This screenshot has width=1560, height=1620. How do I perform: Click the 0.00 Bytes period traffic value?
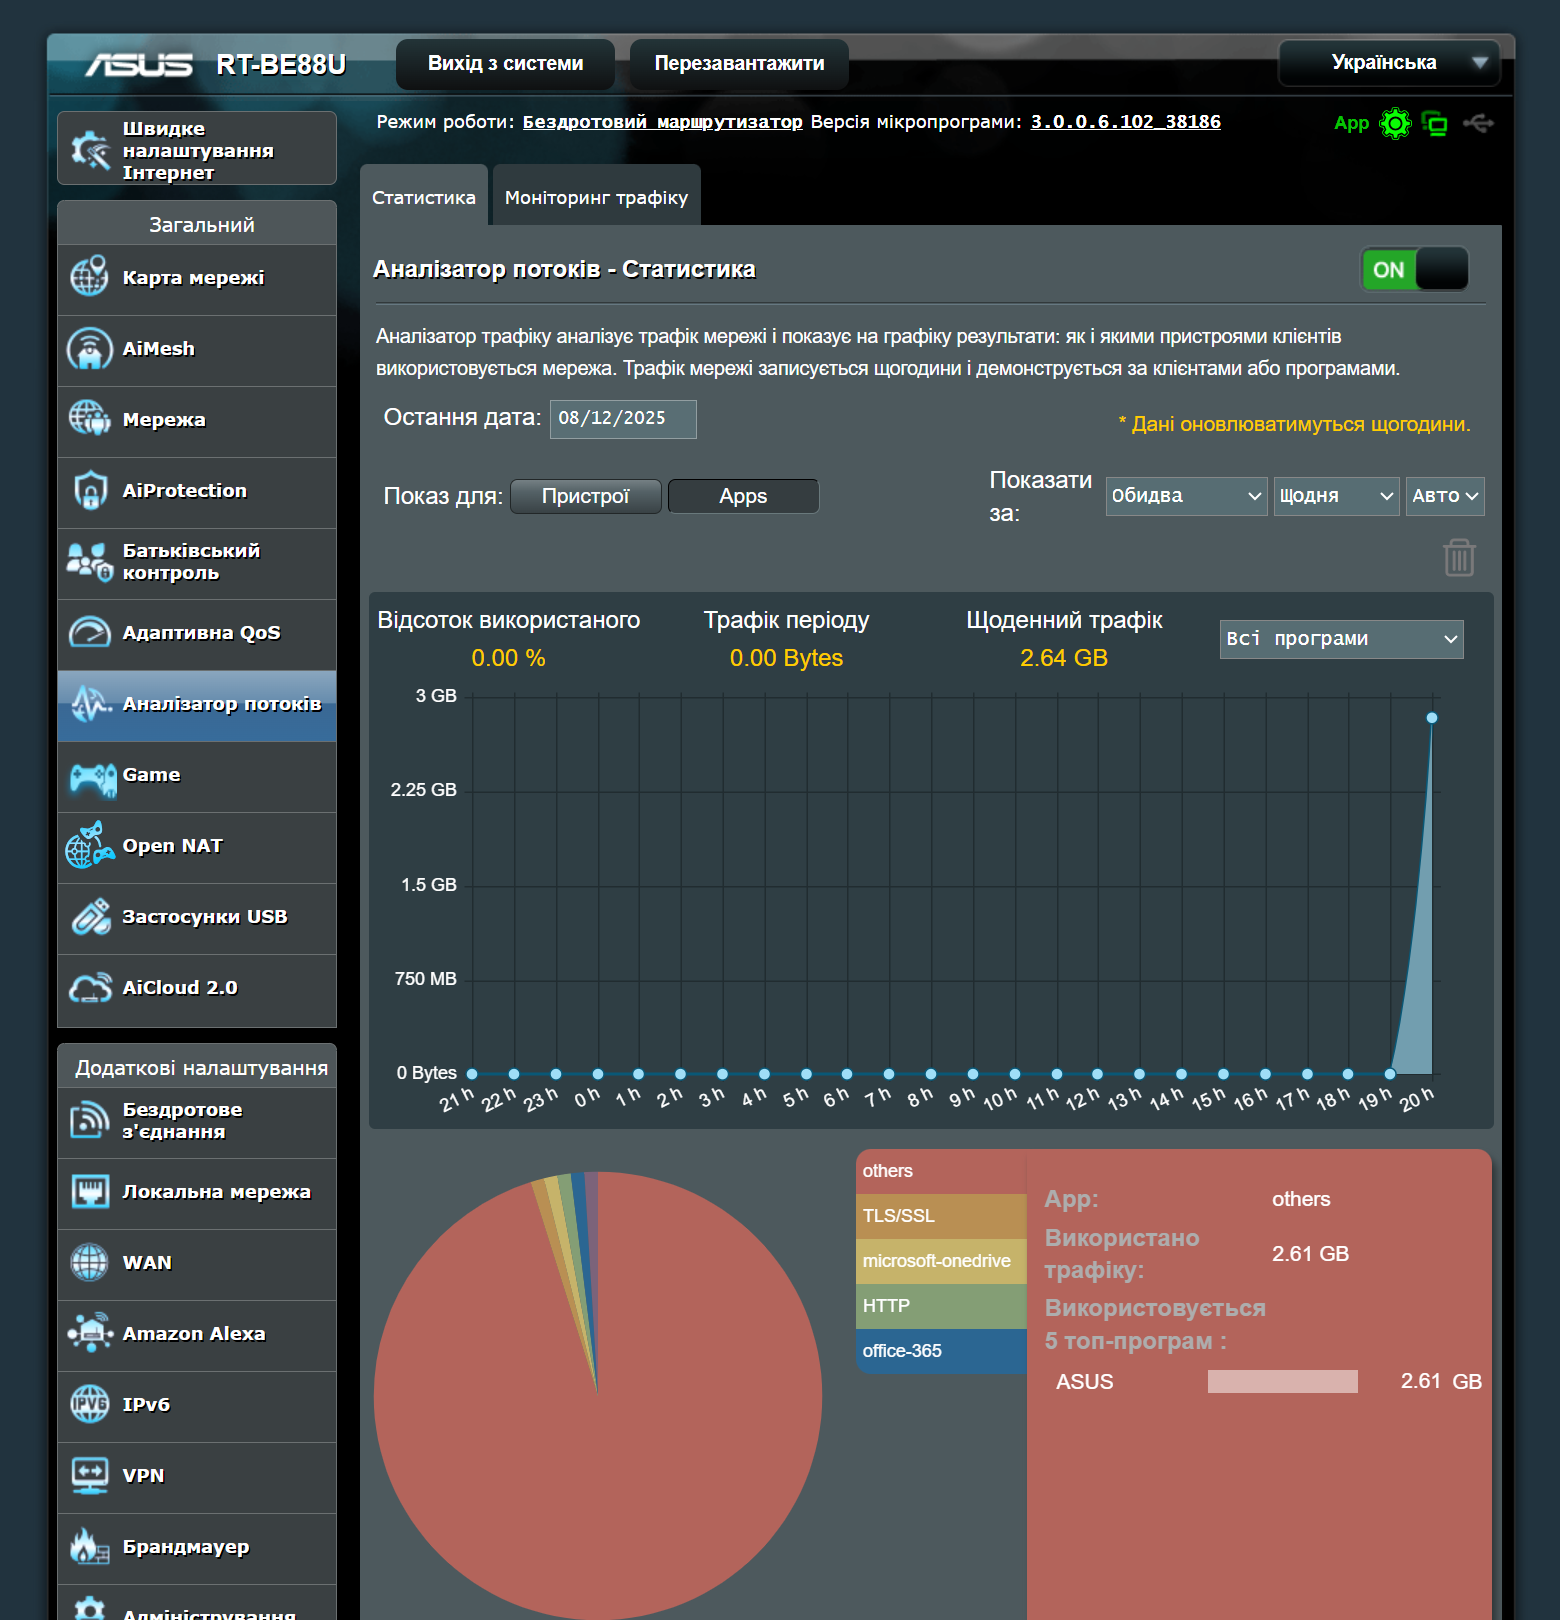pyautogui.click(x=786, y=658)
